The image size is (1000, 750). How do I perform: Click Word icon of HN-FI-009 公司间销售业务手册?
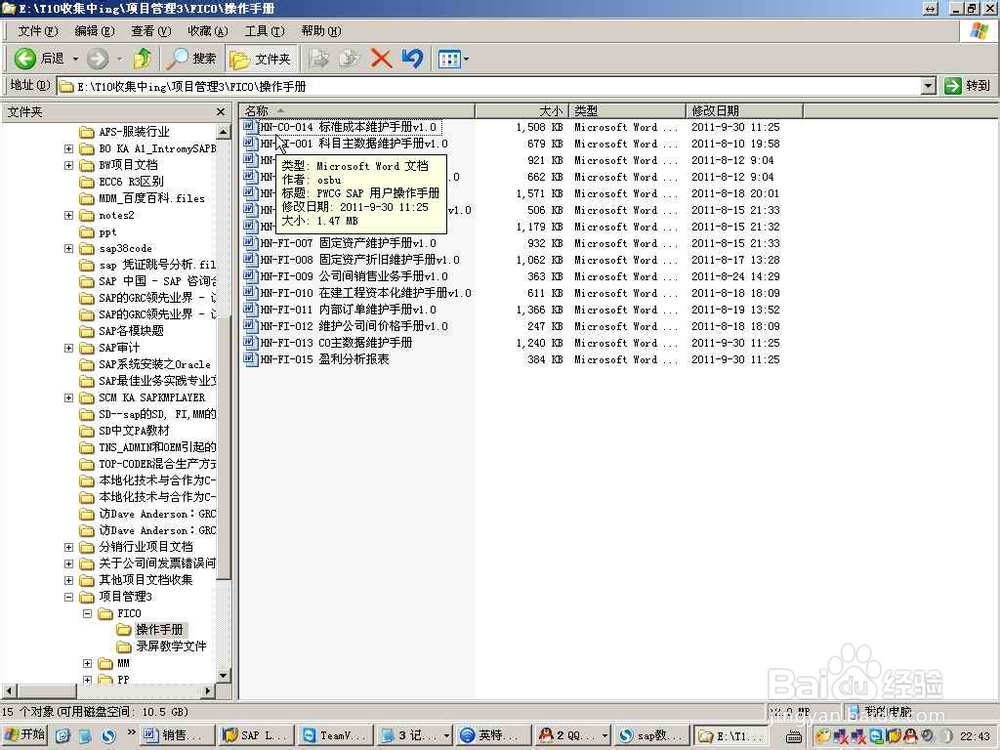pyautogui.click(x=250, y=276)
